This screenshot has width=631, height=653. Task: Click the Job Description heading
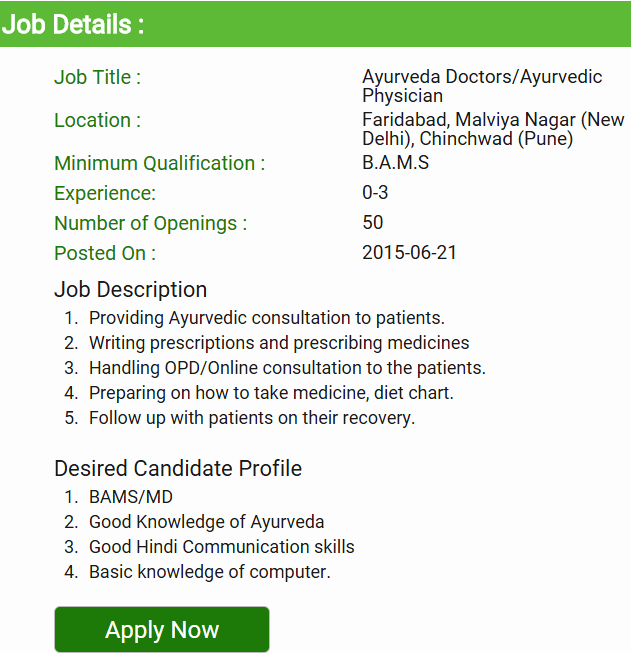click(x=131, y=289)
